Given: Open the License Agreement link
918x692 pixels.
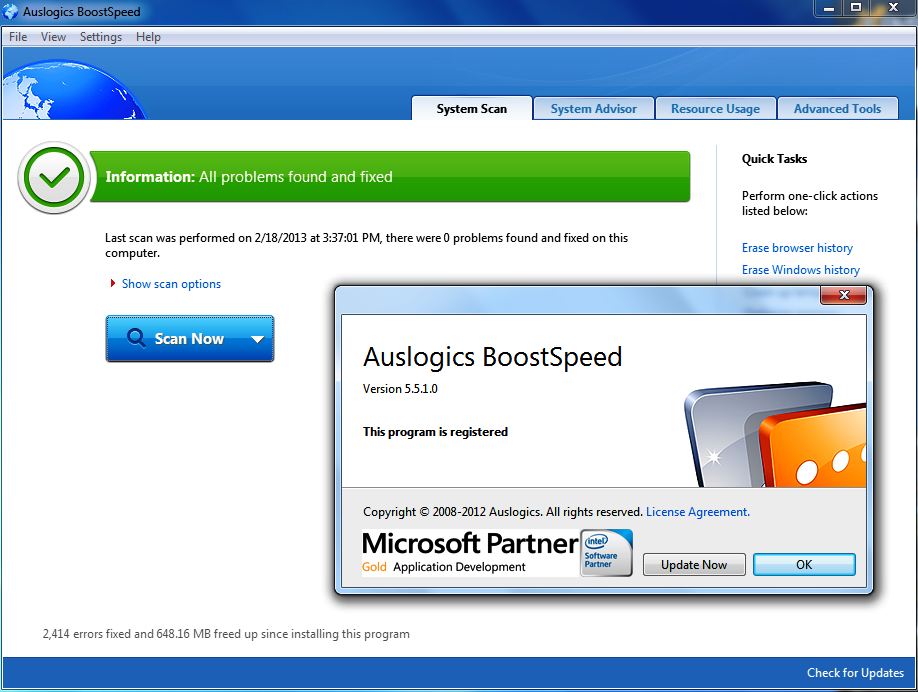Looking at the screenshot, I should pyautogui.click(x=698, y=512).
